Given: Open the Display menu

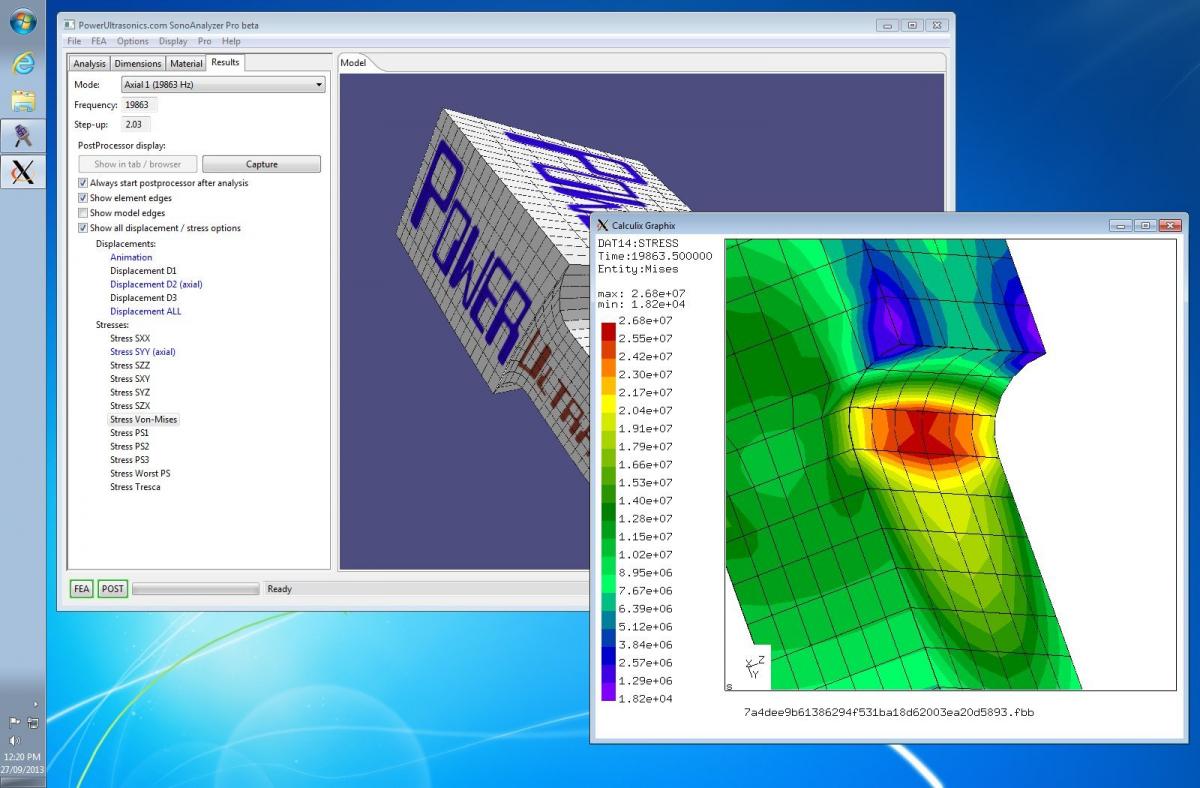Looking at the screenshot, I should click(x=173, y=41).
